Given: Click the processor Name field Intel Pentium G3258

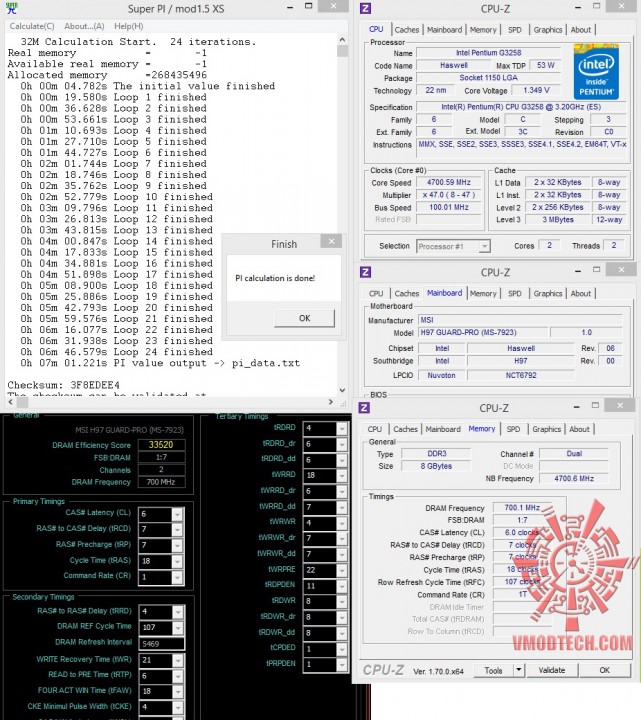Looking at the screenshot, I should tap(489, 53).
